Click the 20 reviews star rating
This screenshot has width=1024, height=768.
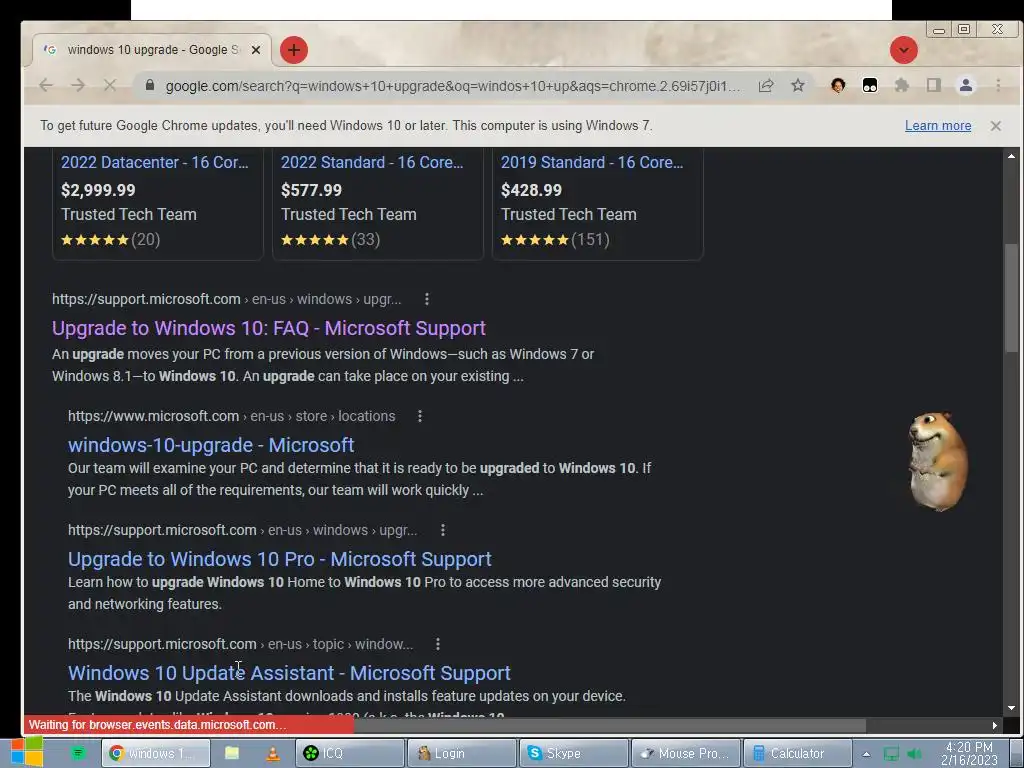pos(110,240)
